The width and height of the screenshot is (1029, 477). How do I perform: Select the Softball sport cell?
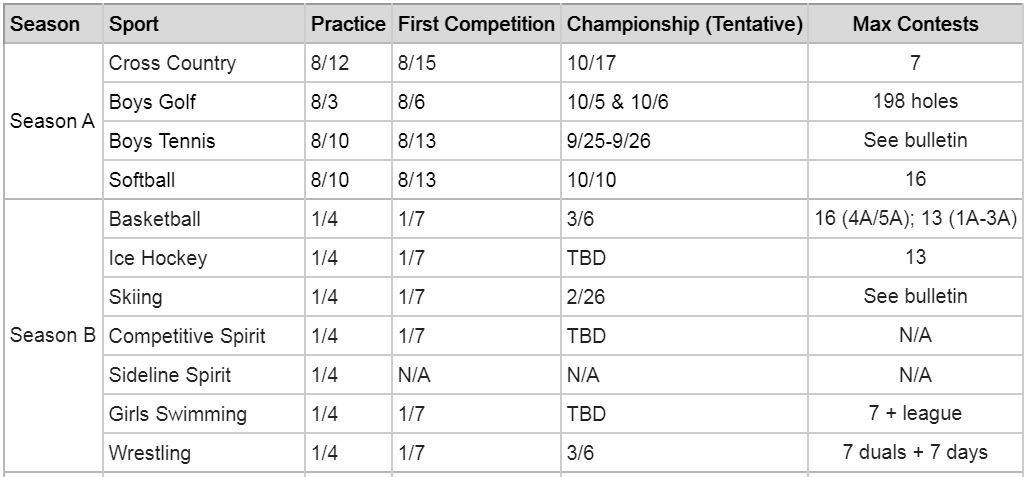pyautogui.click(x=141, y=180)
